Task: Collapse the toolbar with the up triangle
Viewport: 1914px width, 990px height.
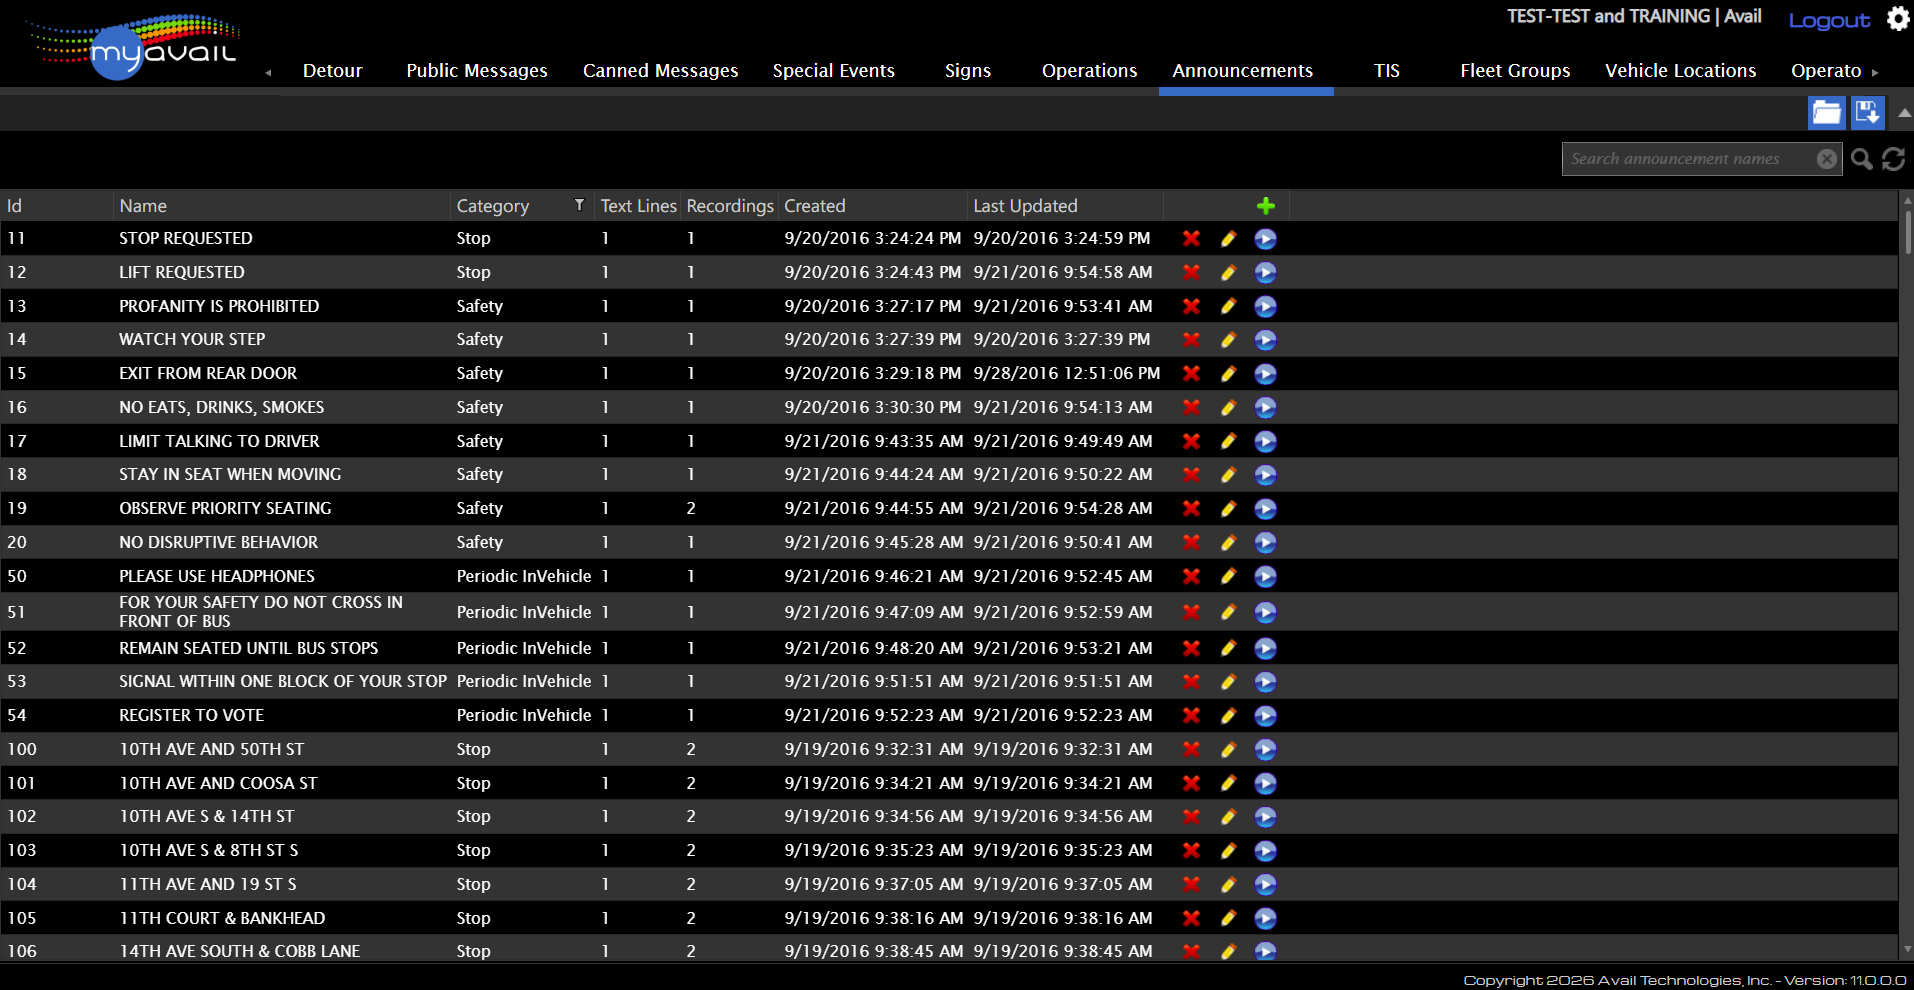Action: 1904,113
